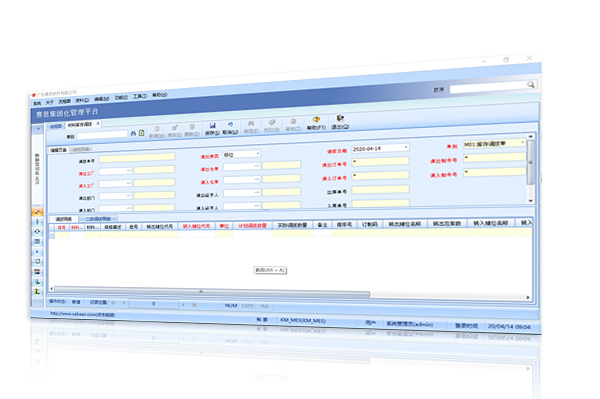The height and width of the screenshot is (399, 600).
Task: Click the Cancel (取消) undo arrow icon
Action: click(230, 125)
